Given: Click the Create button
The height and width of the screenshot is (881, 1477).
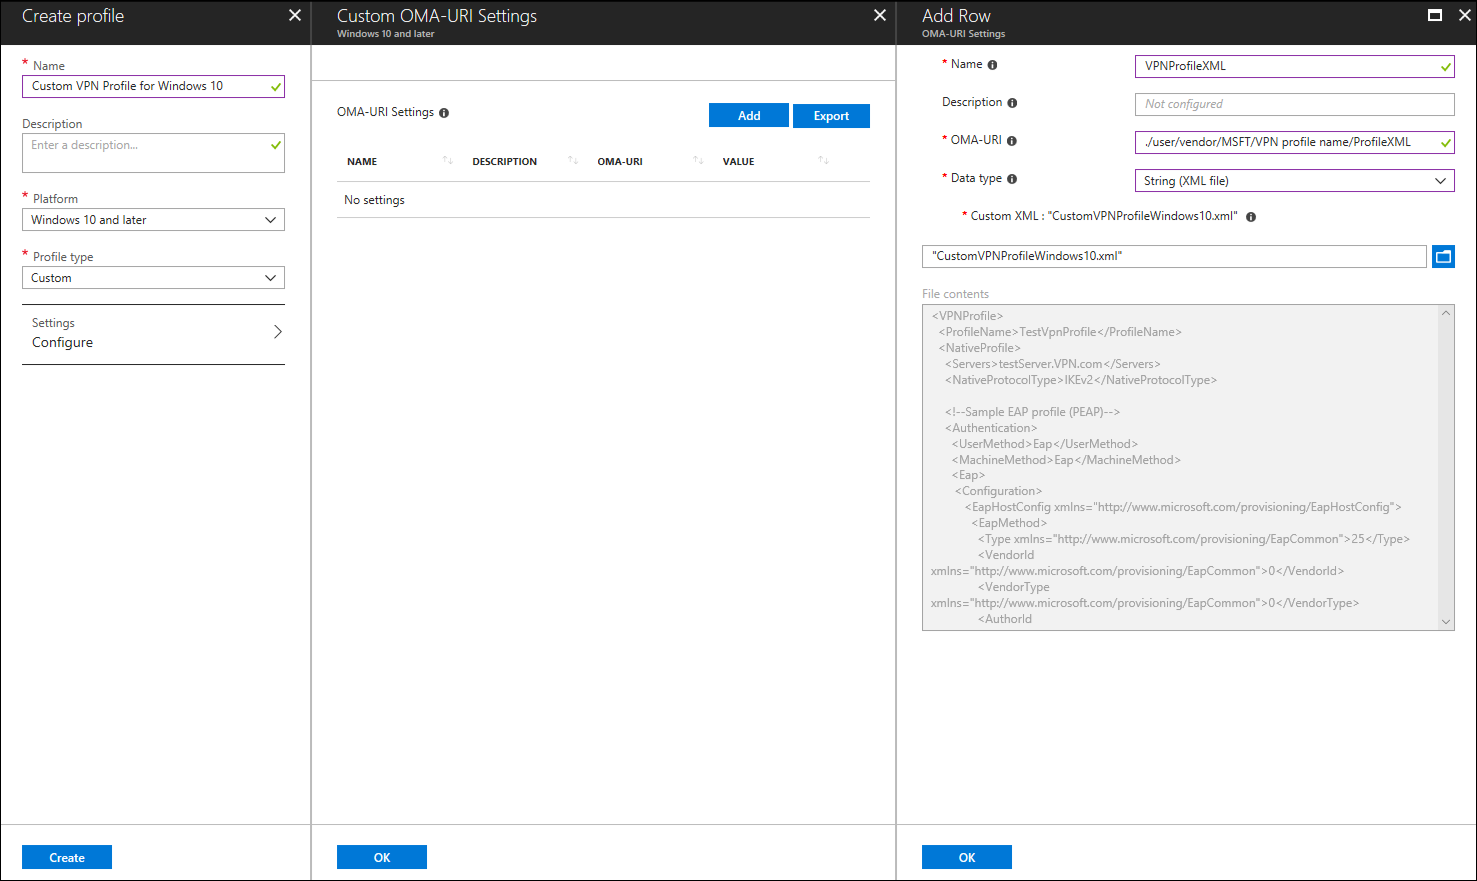Looking at the screenshot, I should coord(67,857).
